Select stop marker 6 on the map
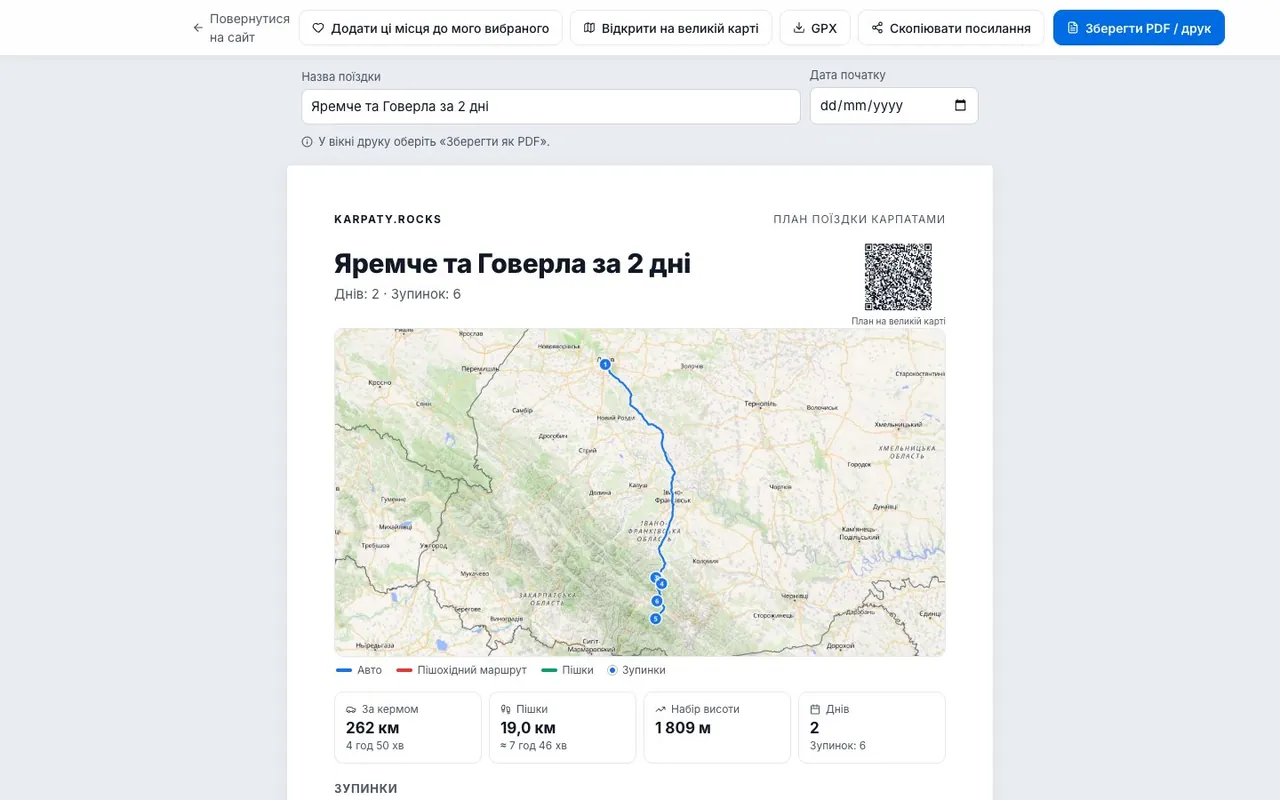 (x=657, y=601)
